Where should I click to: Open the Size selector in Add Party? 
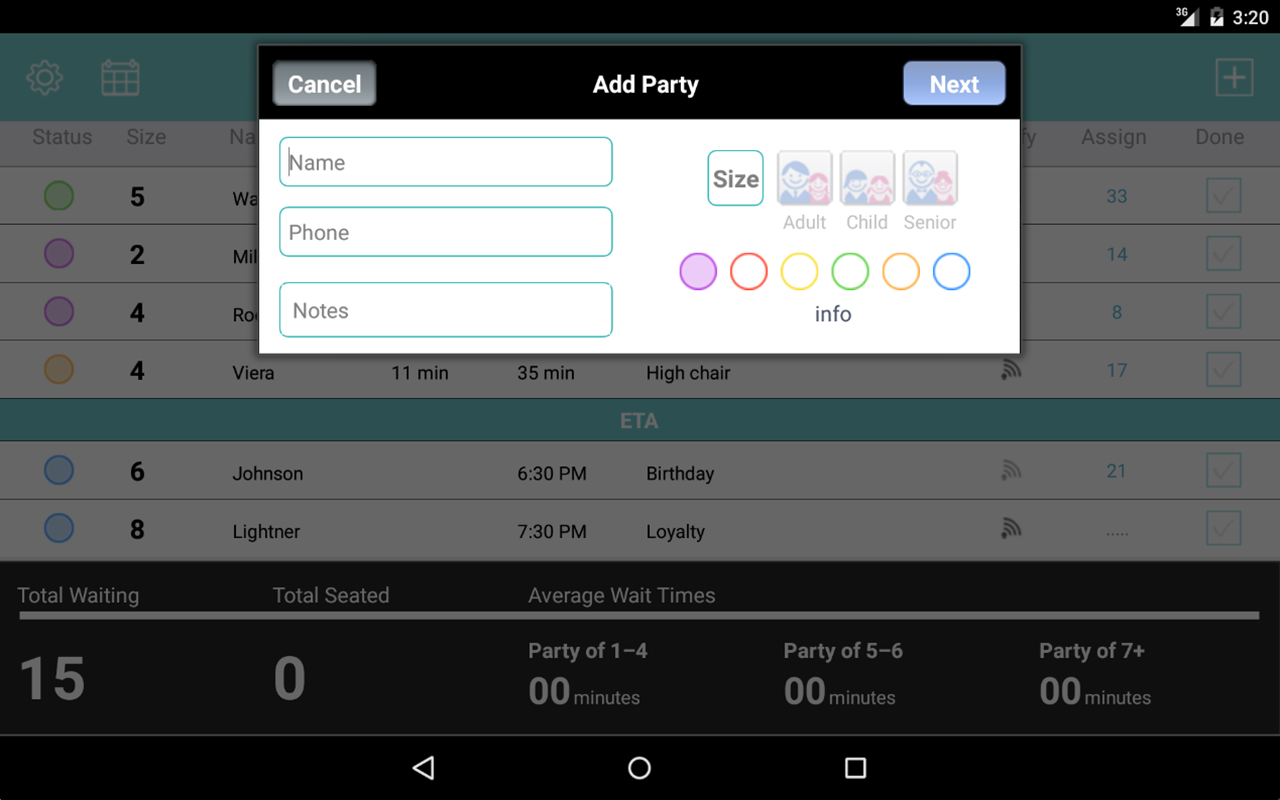point(735,178)
